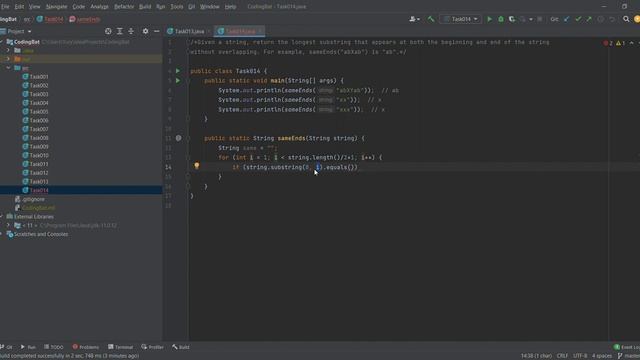Click the Git push arrow icon
This screenshot has height=360, width=640.
[589, 19]
